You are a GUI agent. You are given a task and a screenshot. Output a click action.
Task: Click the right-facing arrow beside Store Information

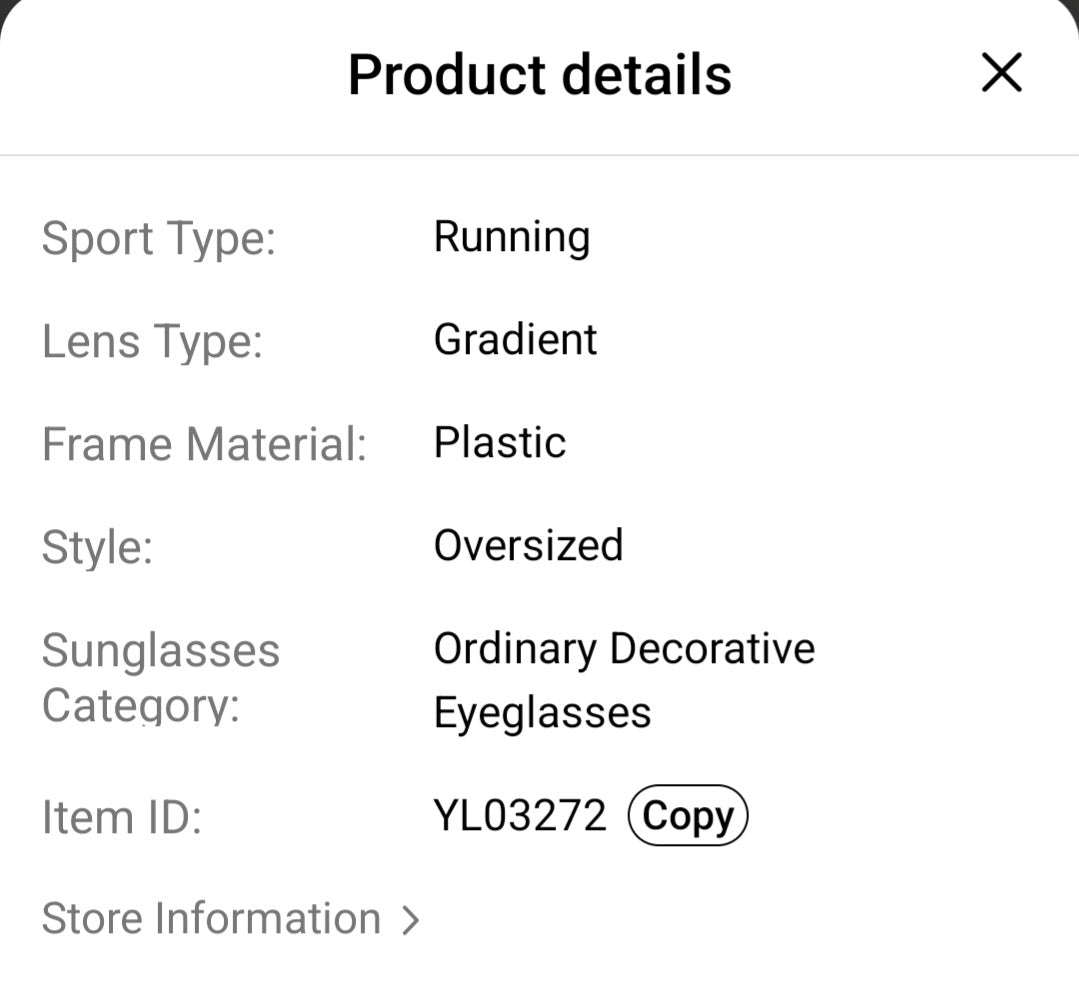point(411,918)
